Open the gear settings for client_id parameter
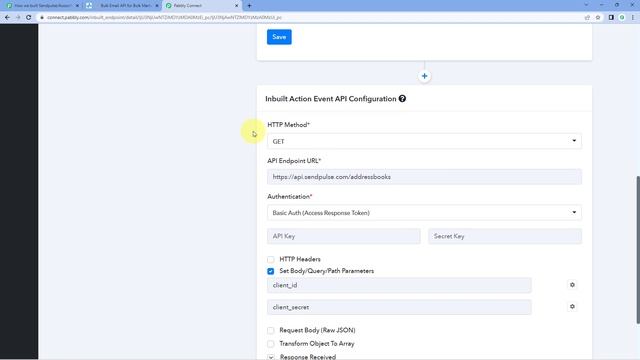640x360 pixels. click(x=572, y=285)
